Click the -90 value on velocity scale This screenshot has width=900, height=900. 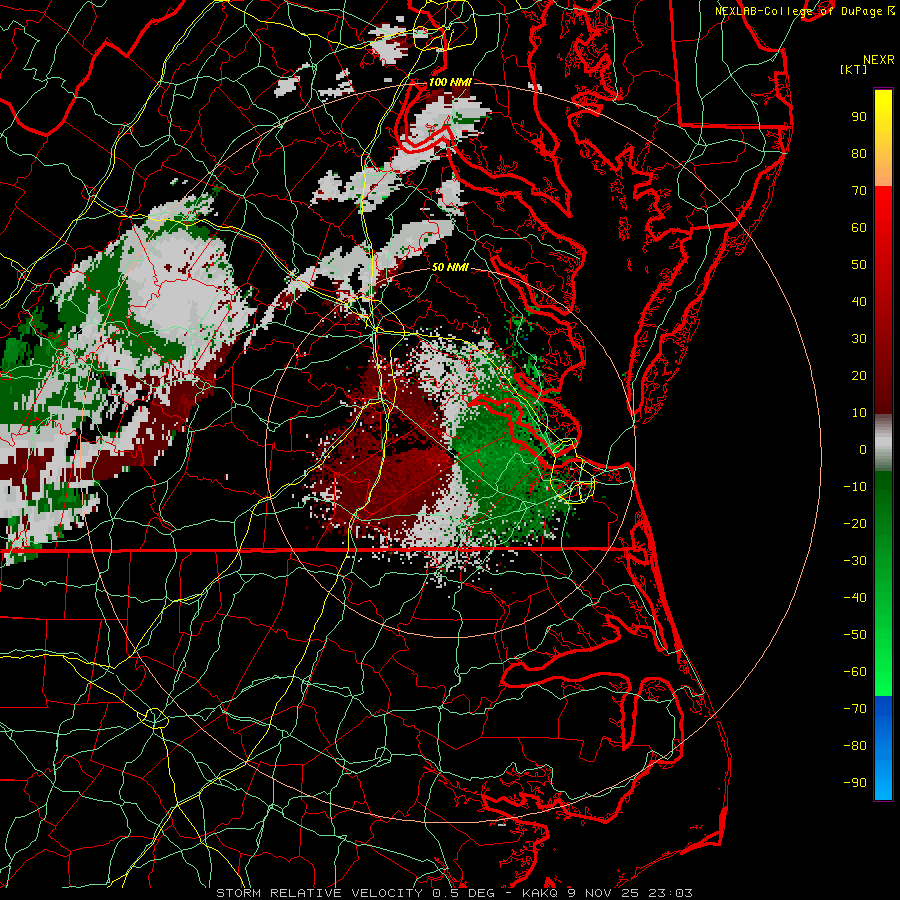coord(855,783)
